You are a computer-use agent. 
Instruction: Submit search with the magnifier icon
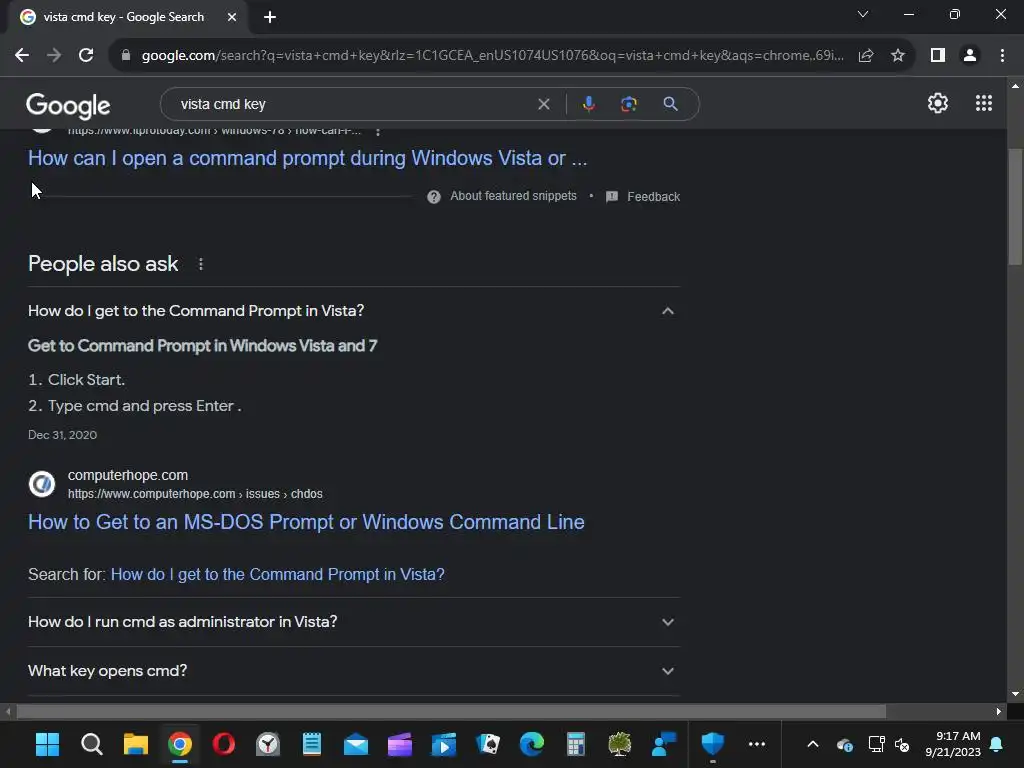pyautogui.click(x=670, y=104)
